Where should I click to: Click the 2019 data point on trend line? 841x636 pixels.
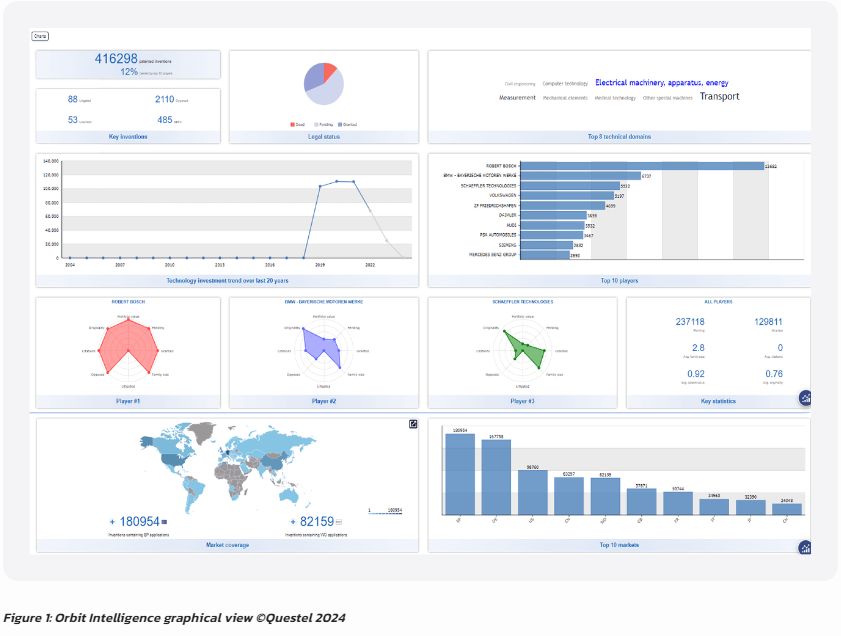tap(320, 186)
